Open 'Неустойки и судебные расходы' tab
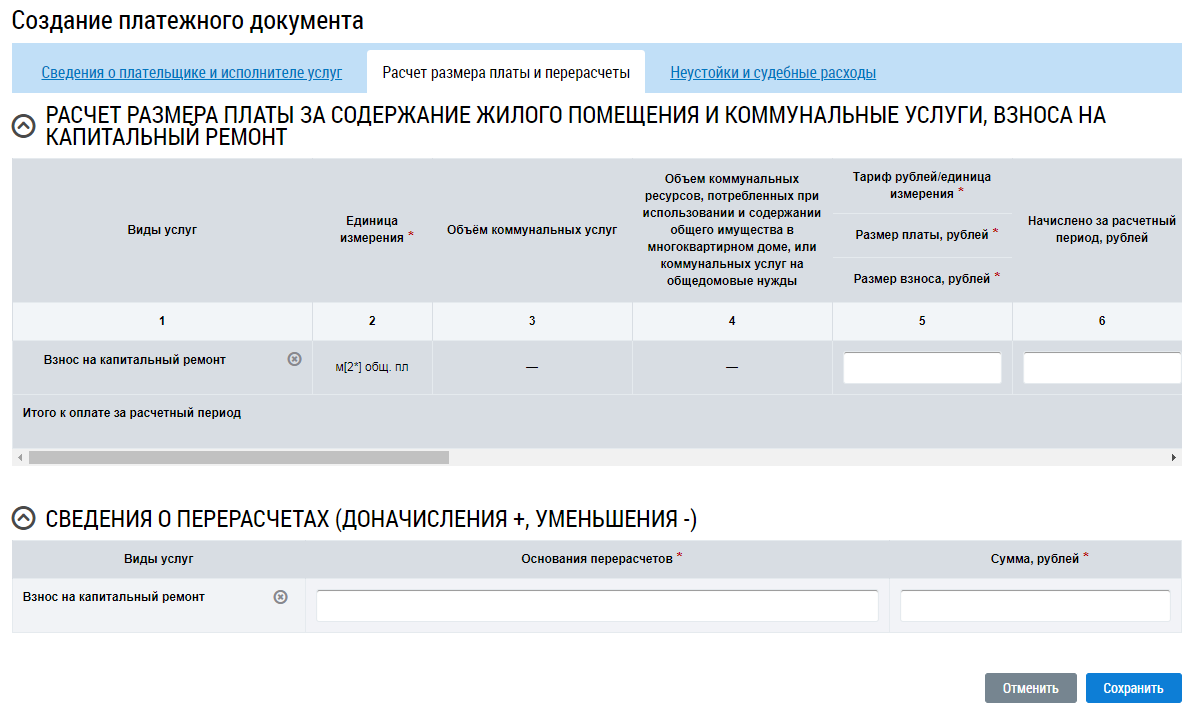 [x=772, y=73]
